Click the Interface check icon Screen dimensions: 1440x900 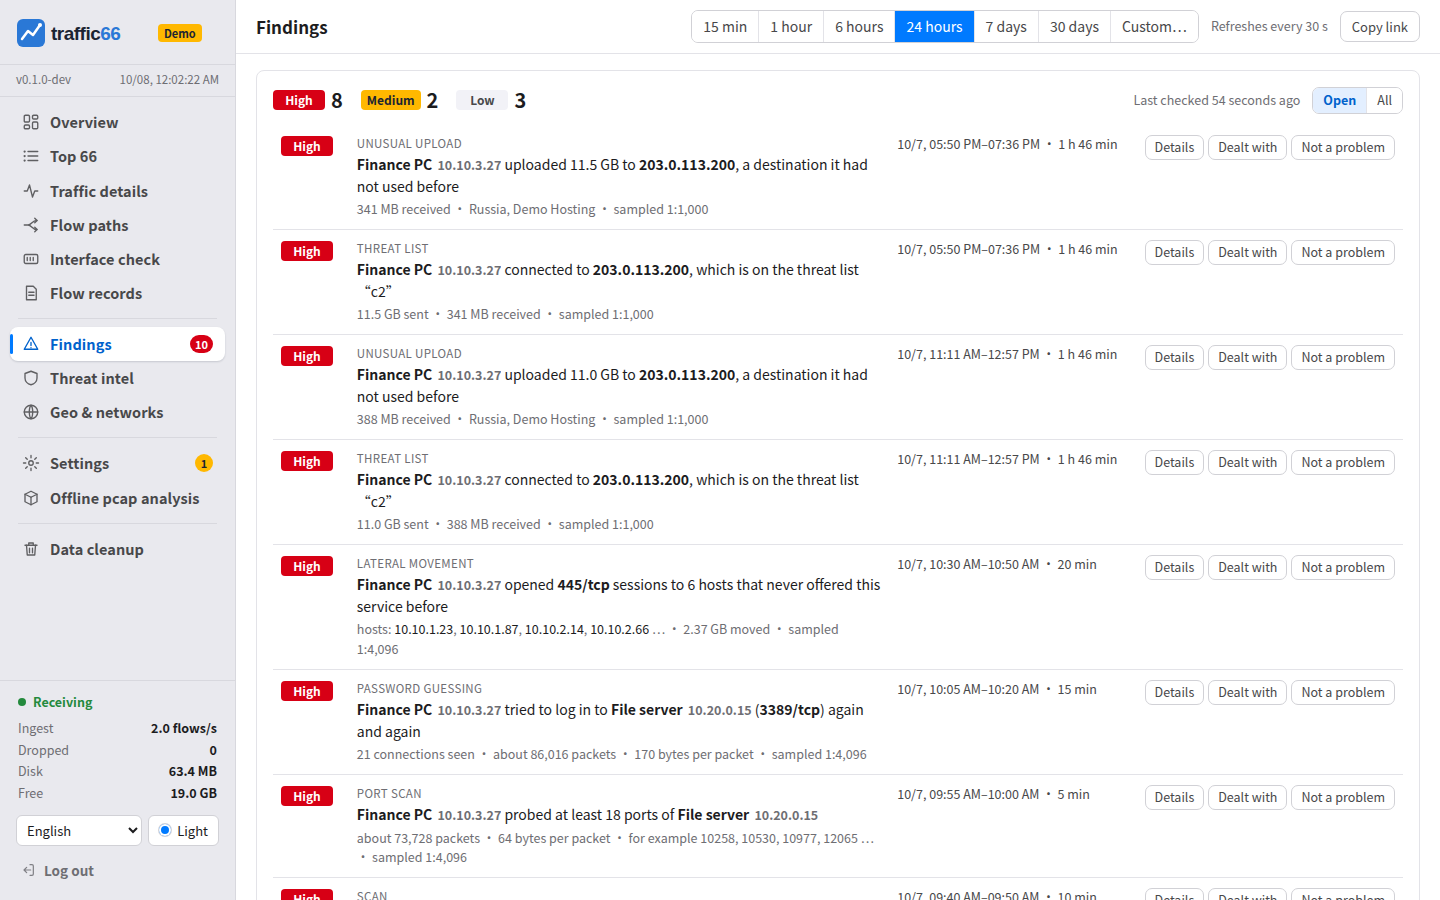click(x=31, y=259)
